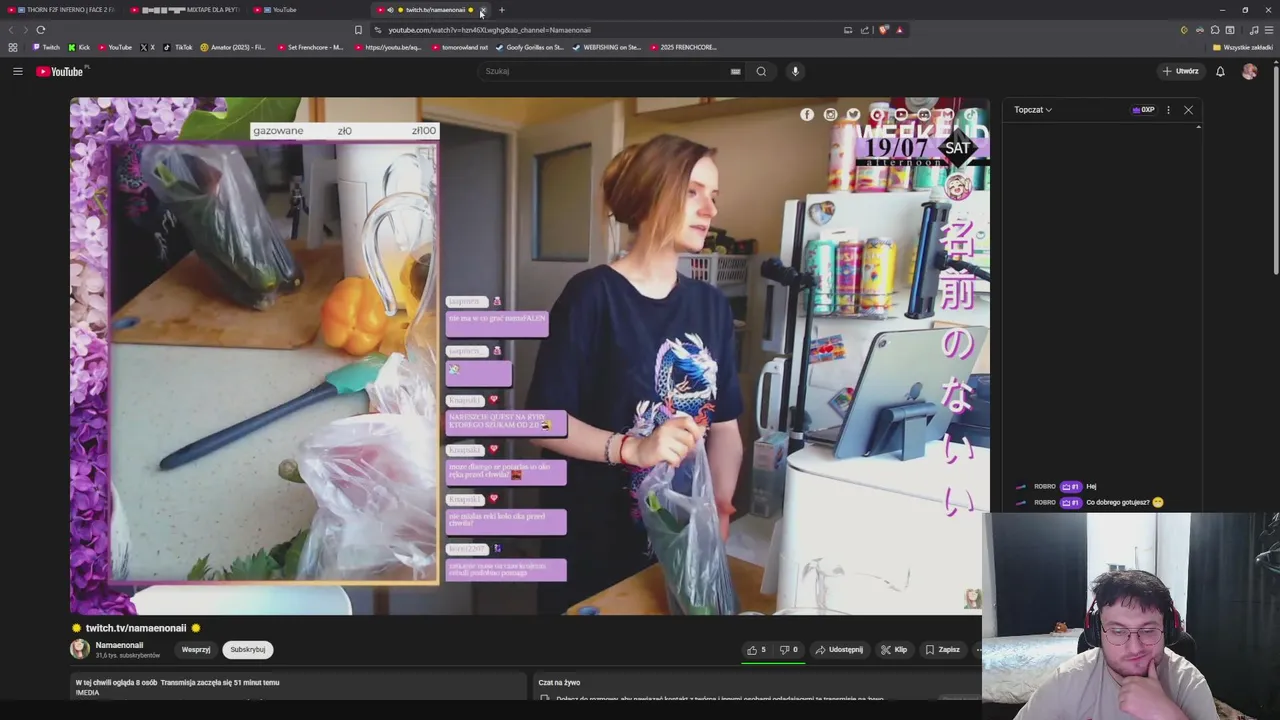This screenshot has height=720, width=1280.
Task: Open the Utwórz create button
Action: [x=1180, y=71]
